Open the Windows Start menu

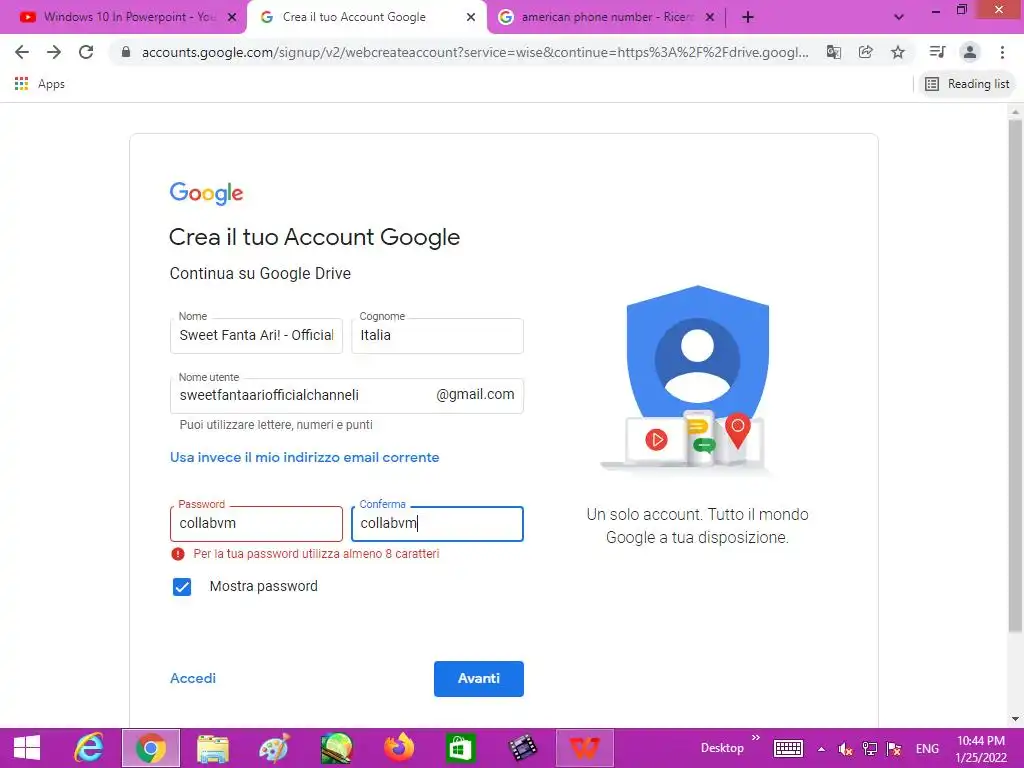click(x=27, y=748)
